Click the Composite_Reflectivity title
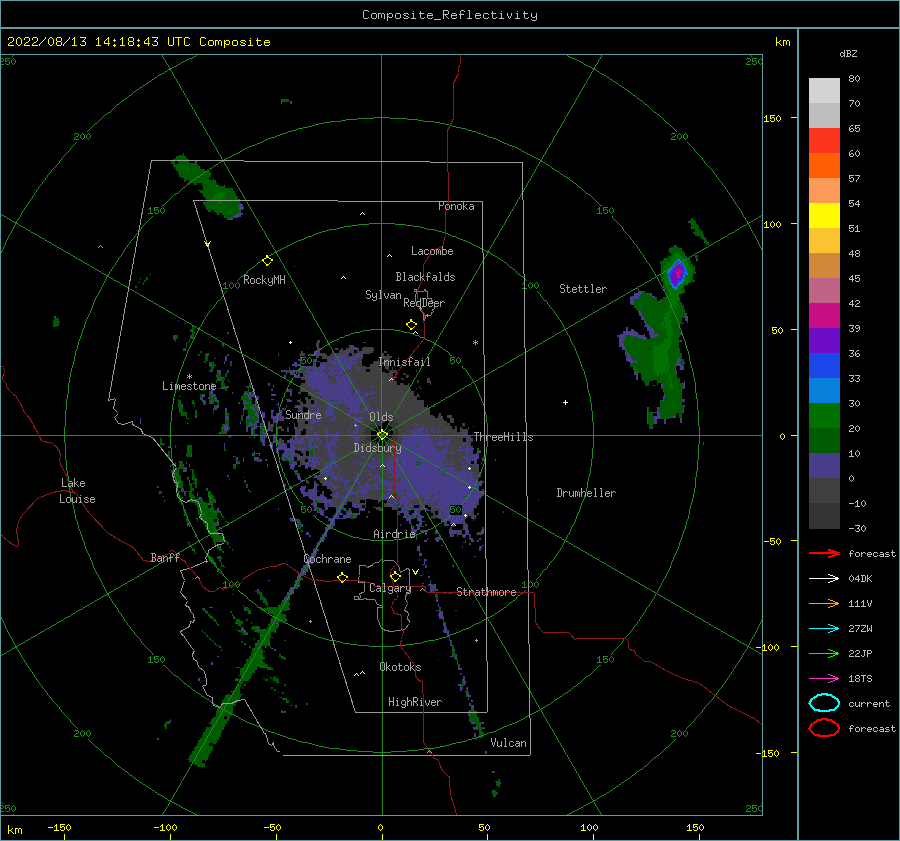This screenshot has width=900, height=841. (x=450, y=15)
